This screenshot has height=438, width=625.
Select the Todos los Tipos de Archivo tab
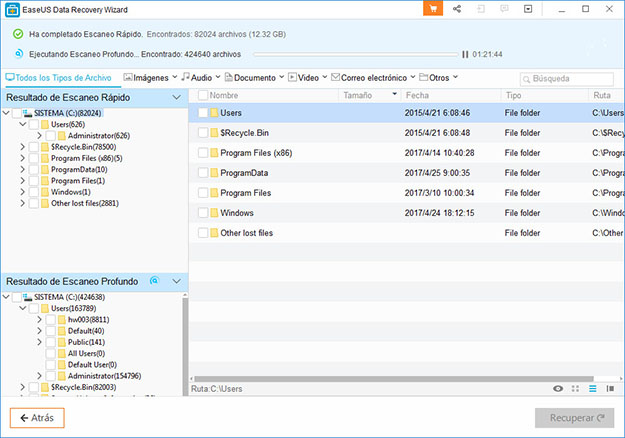tap(59, 78)
